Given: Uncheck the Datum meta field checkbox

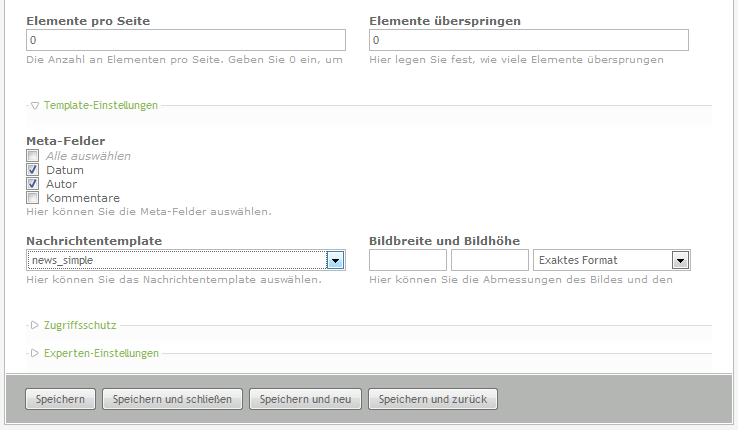Looking at the screenshot, I should tap(32, 170).
